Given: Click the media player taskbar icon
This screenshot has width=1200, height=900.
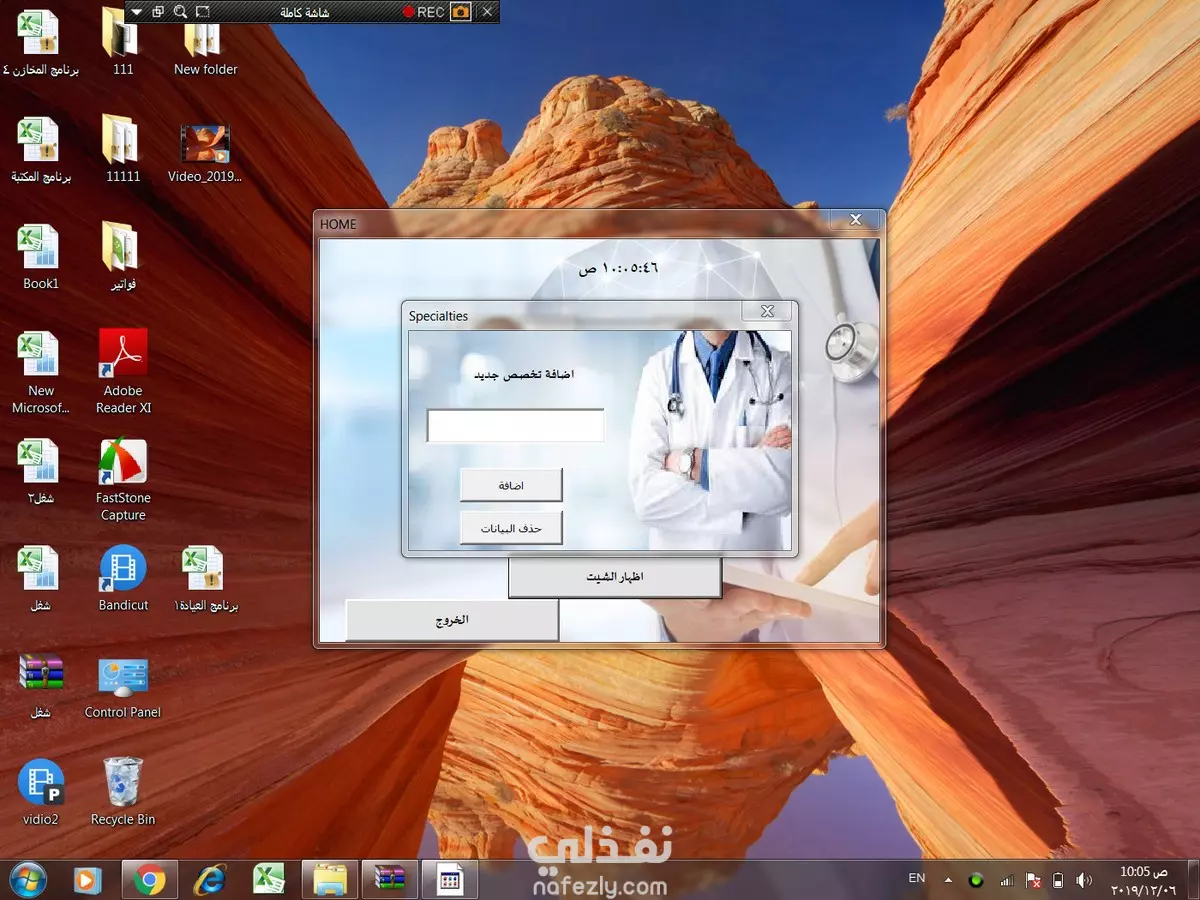Looking at the screenshot, I should (x=89, y=879).
